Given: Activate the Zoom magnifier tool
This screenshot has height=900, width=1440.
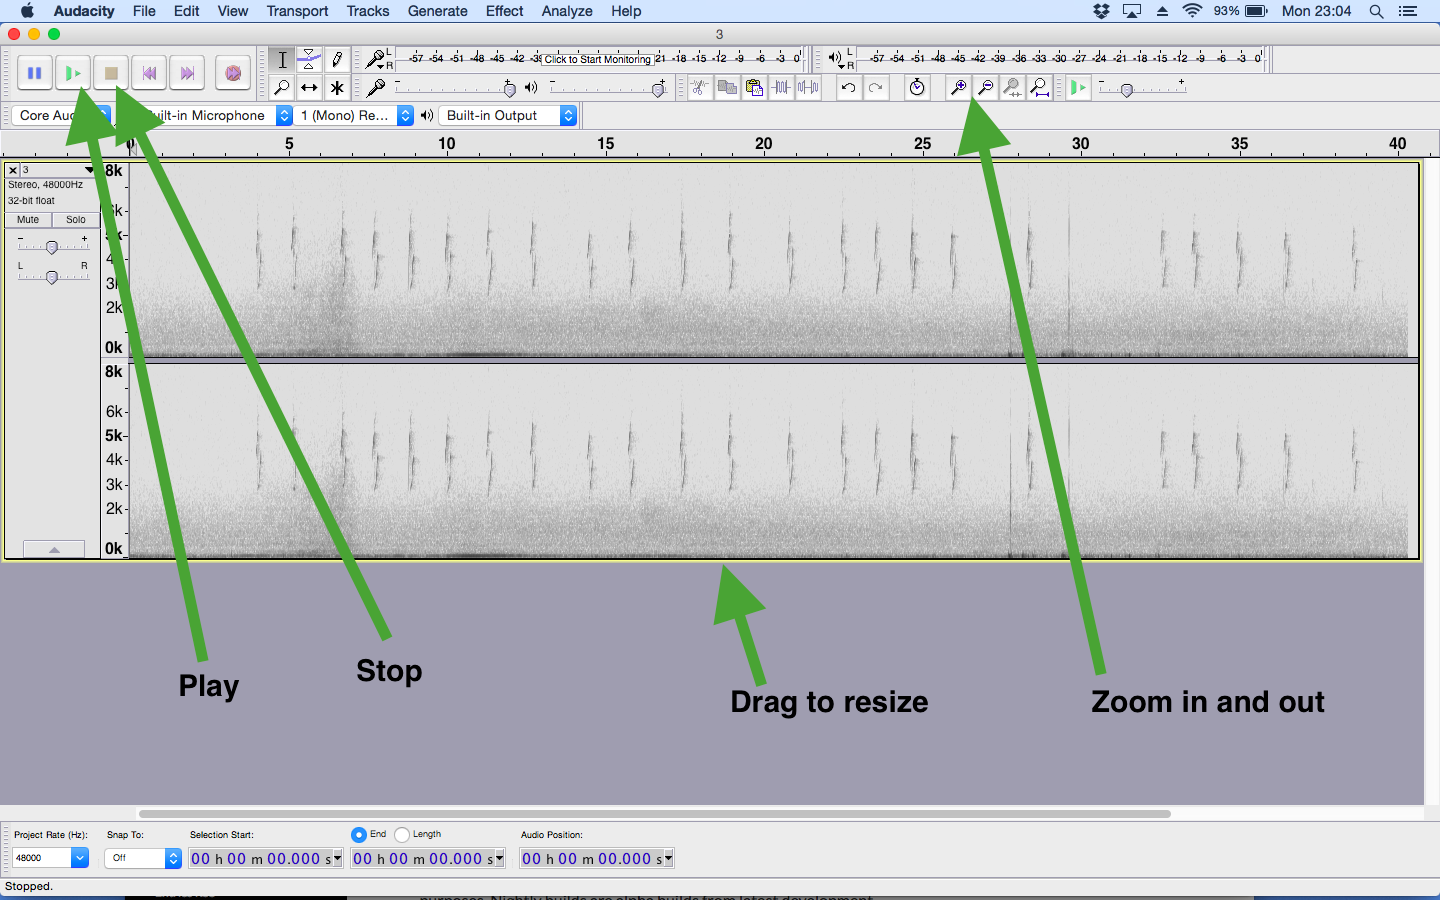Looking at the screenshot, I should (282, 88).
